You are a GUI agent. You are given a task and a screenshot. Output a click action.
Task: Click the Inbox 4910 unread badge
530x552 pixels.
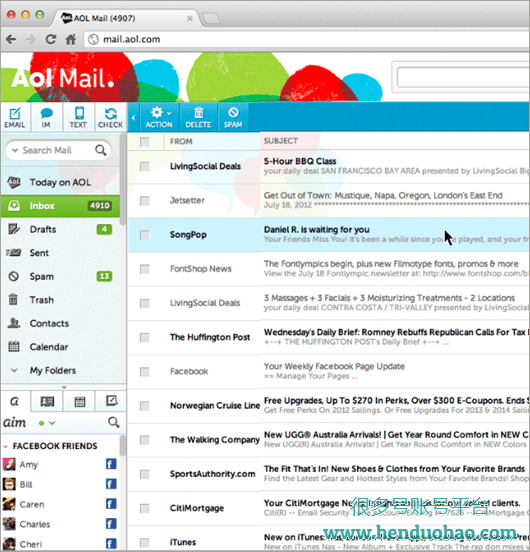pos(100,206)
